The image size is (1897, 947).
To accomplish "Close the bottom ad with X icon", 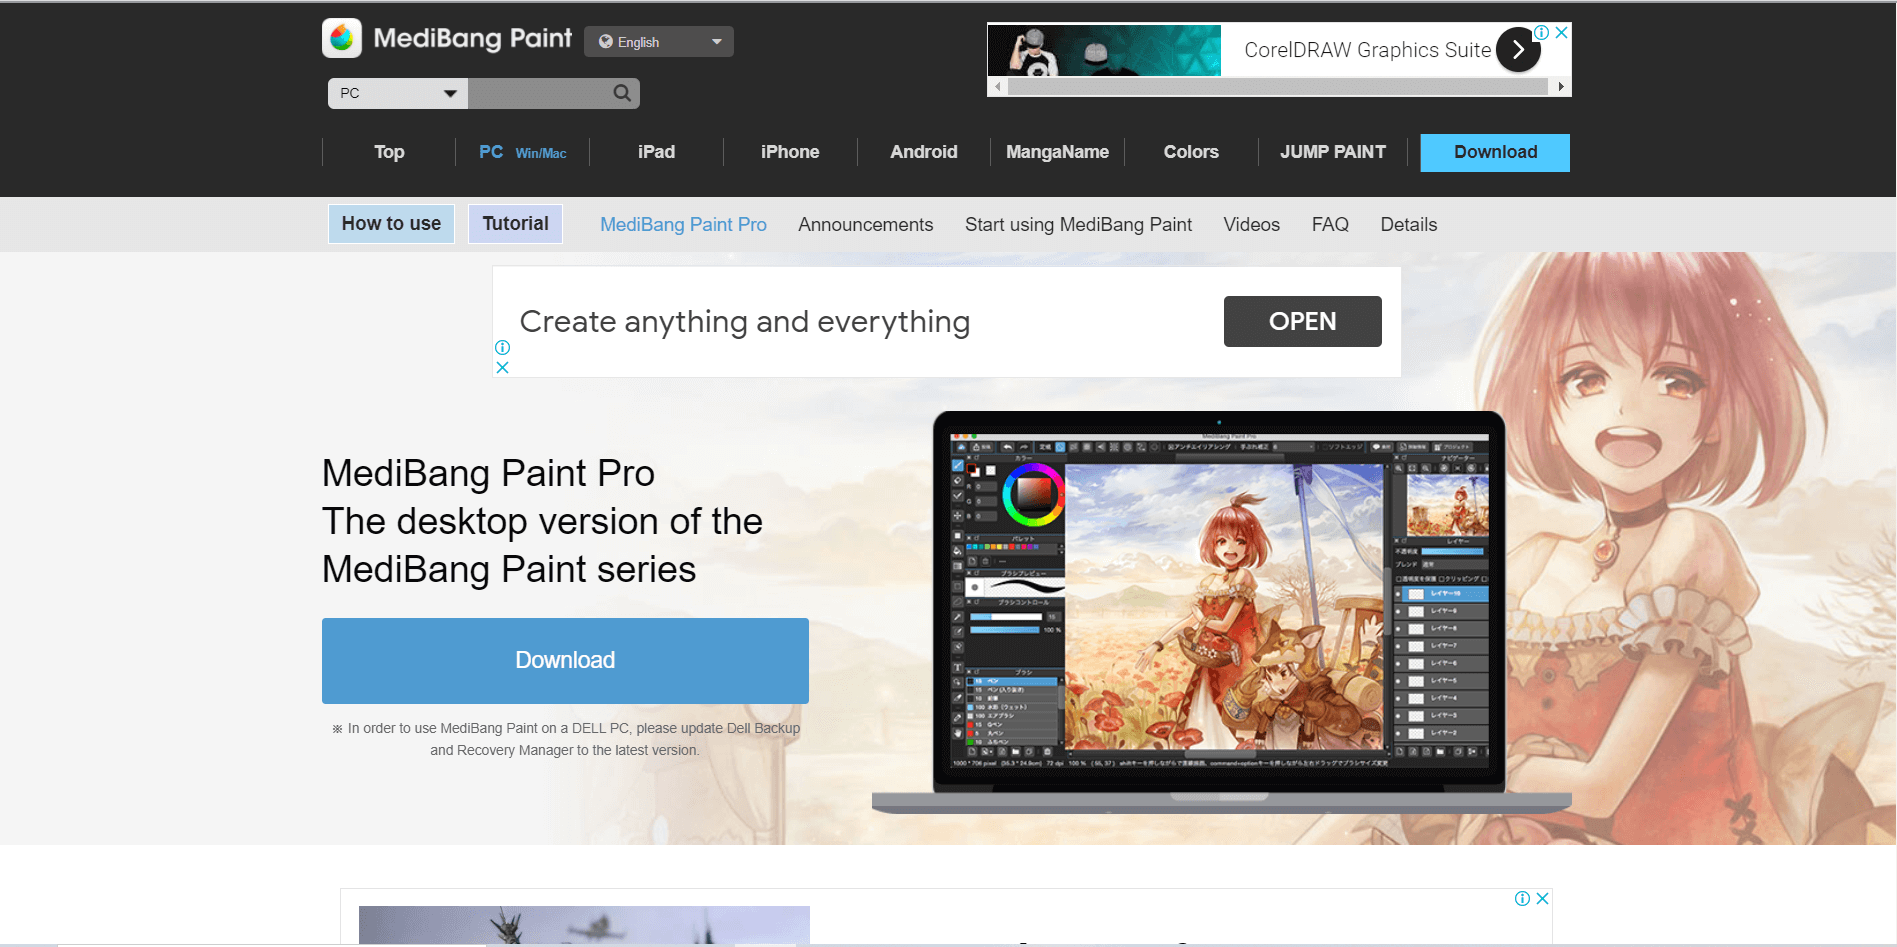I will (x=1542, y=898).
